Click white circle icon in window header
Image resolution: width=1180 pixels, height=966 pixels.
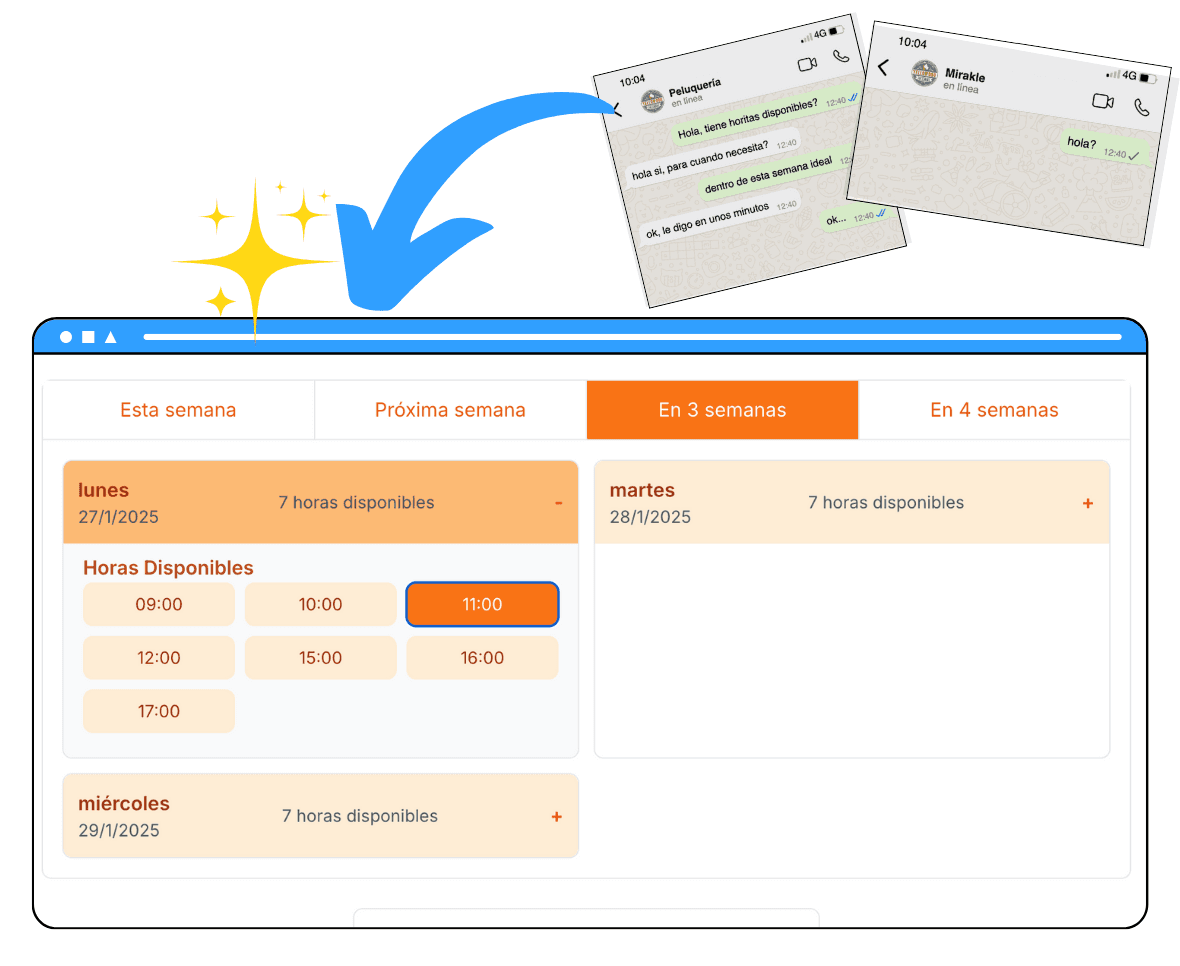click(66, 337)
